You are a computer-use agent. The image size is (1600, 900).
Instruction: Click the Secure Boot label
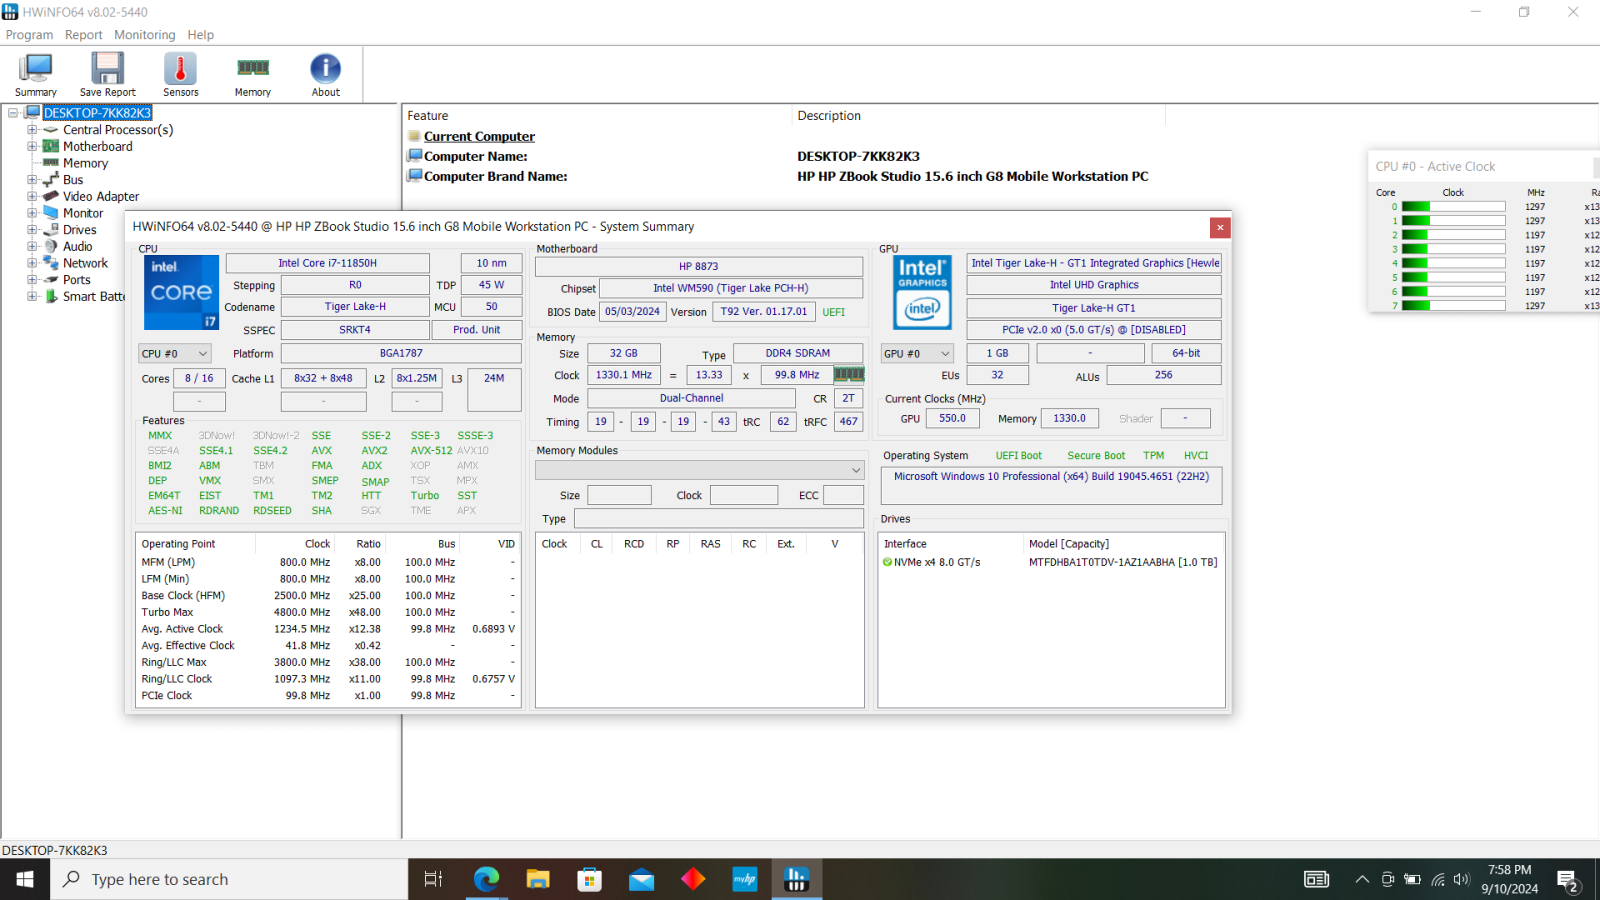1096,456
